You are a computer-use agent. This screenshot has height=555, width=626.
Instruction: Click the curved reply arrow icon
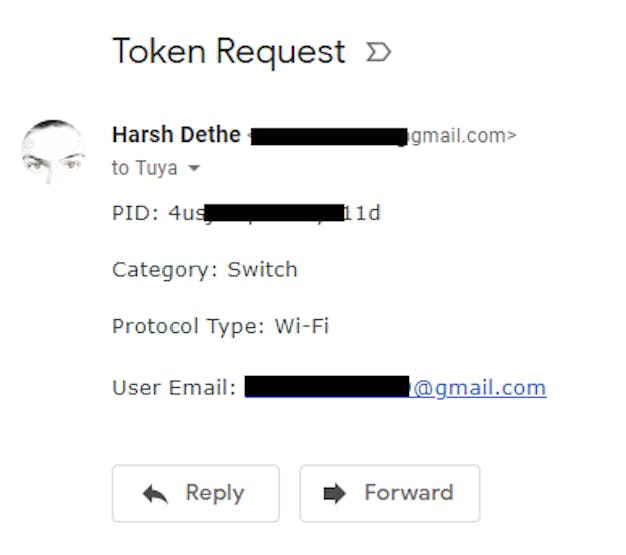point(155,493)
